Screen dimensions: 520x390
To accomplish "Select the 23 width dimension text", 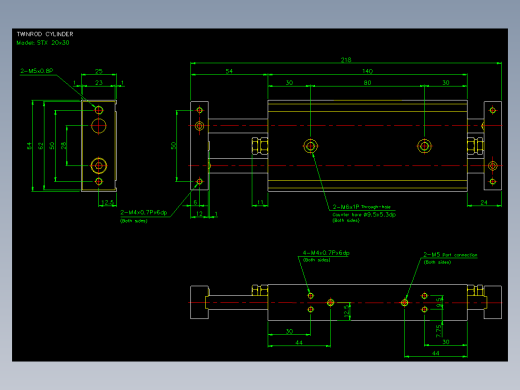I will click(x=99, y=83).
